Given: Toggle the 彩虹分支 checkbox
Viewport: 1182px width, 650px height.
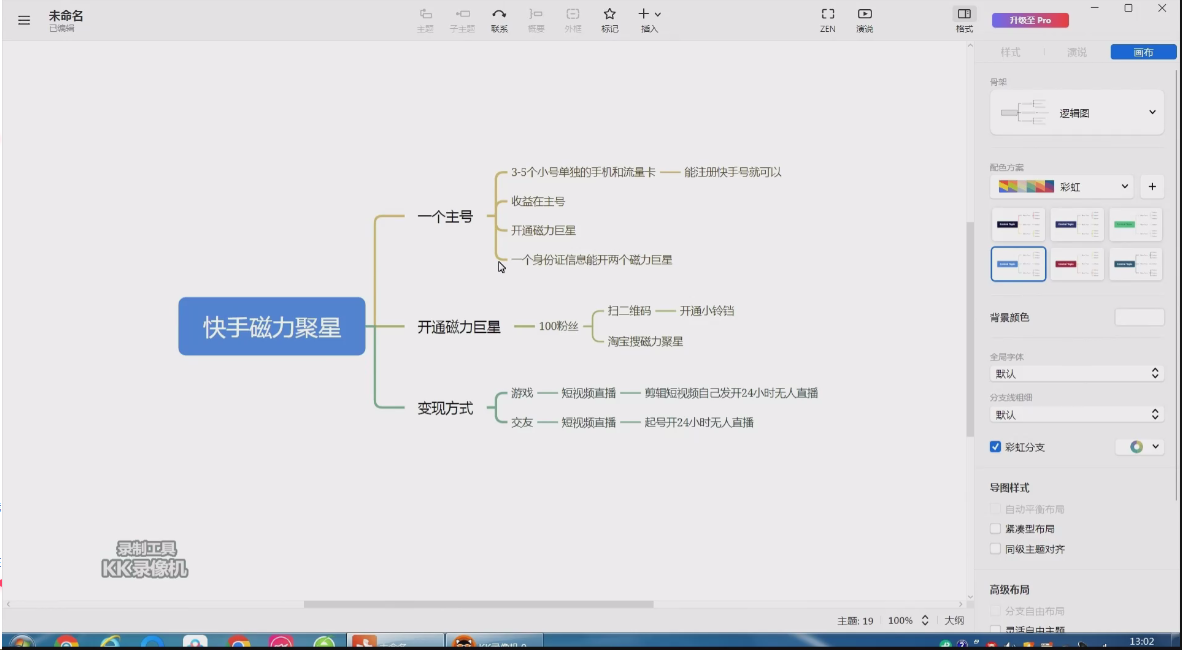Looking at the screenshot, I should (x=995, y=447).
